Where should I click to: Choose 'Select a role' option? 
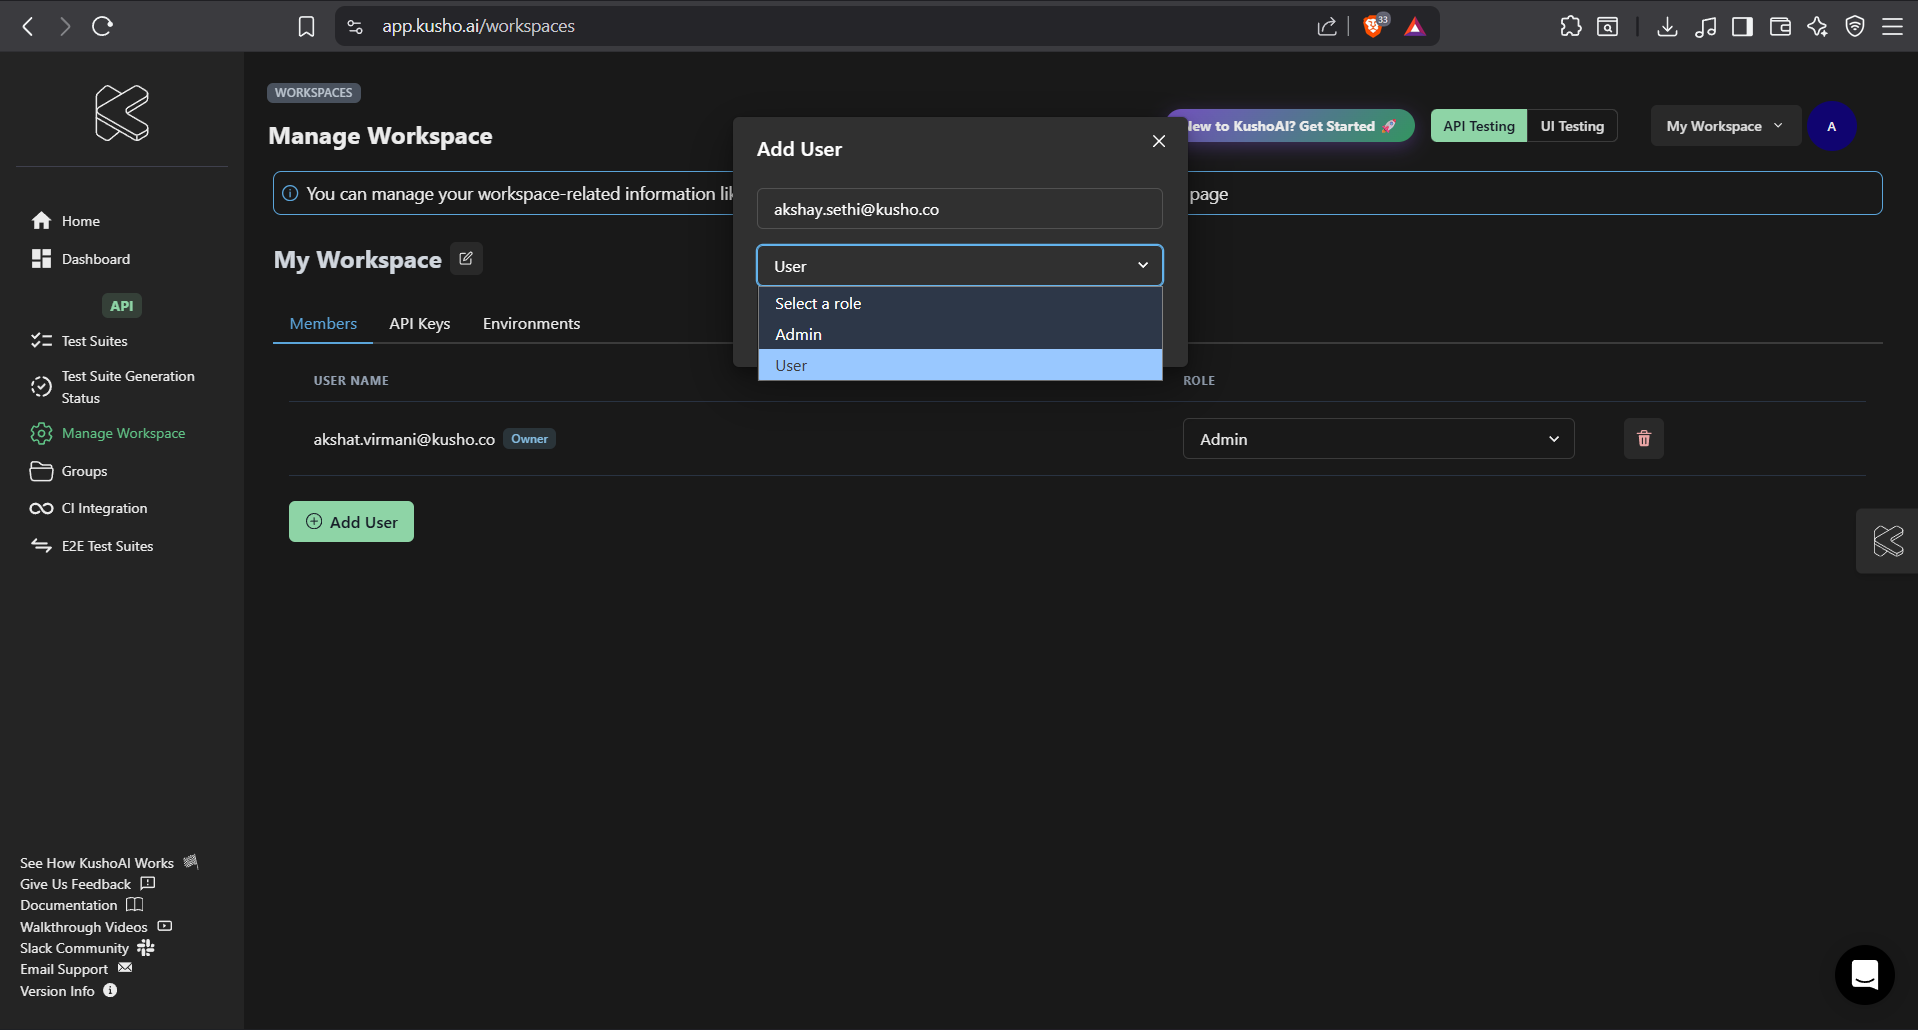pos(960,303)
